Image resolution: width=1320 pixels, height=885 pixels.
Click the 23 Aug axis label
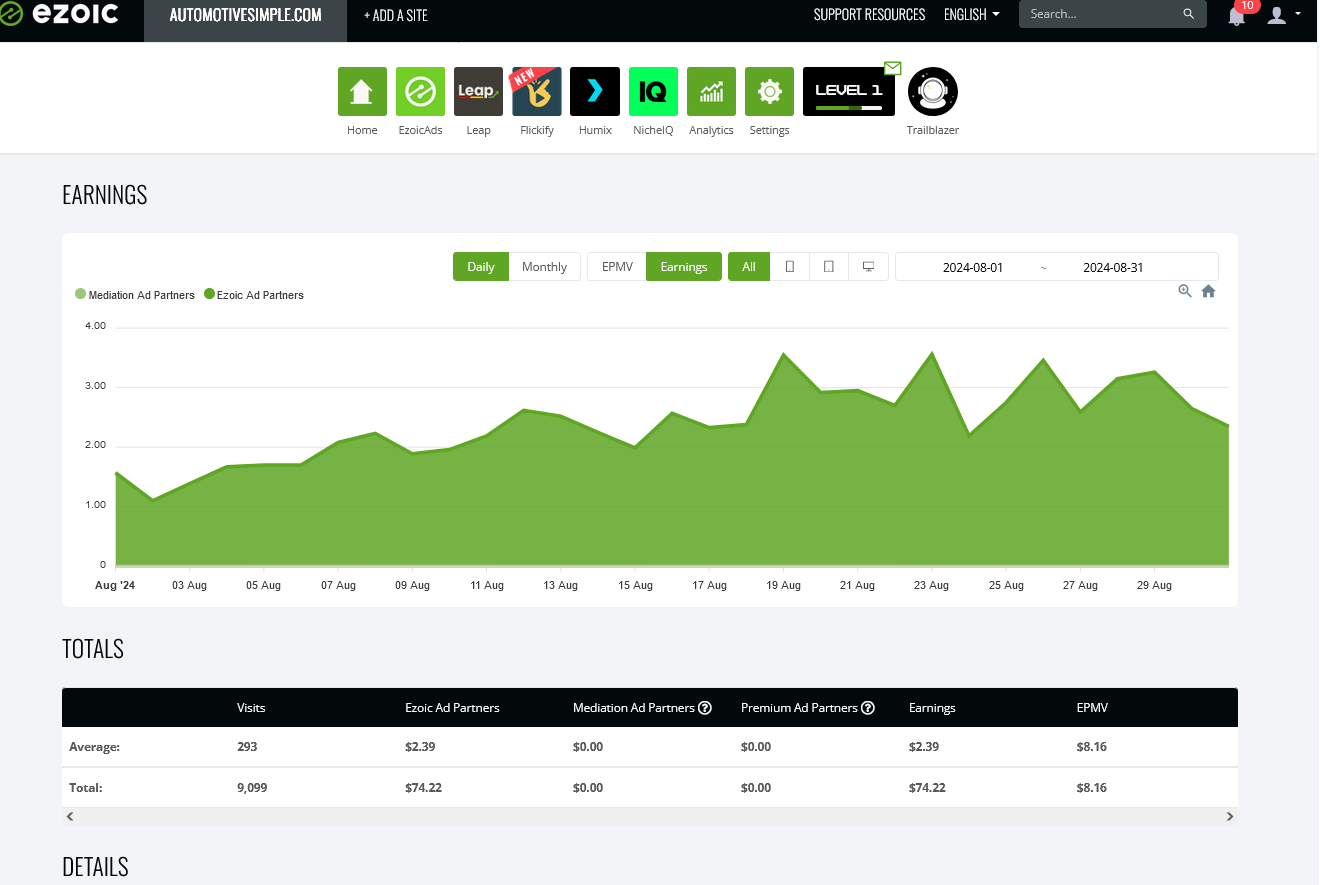coord(931,585)
